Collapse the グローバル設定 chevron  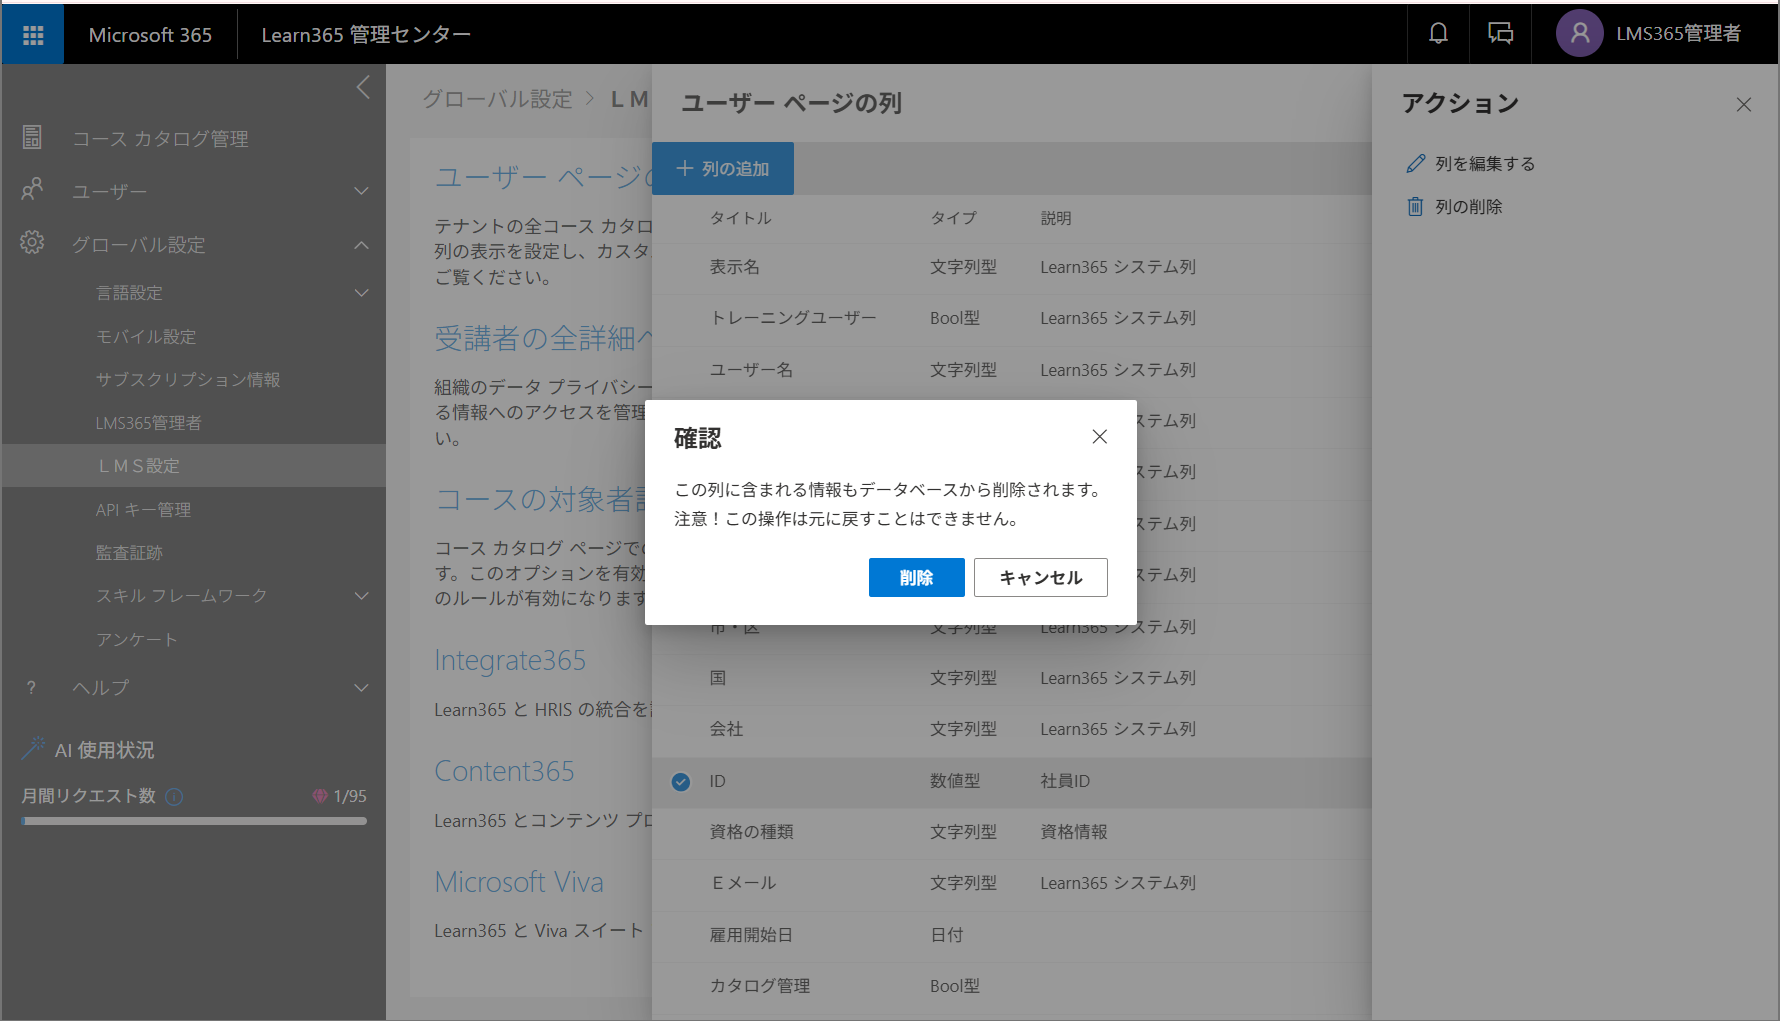[362, 245]
